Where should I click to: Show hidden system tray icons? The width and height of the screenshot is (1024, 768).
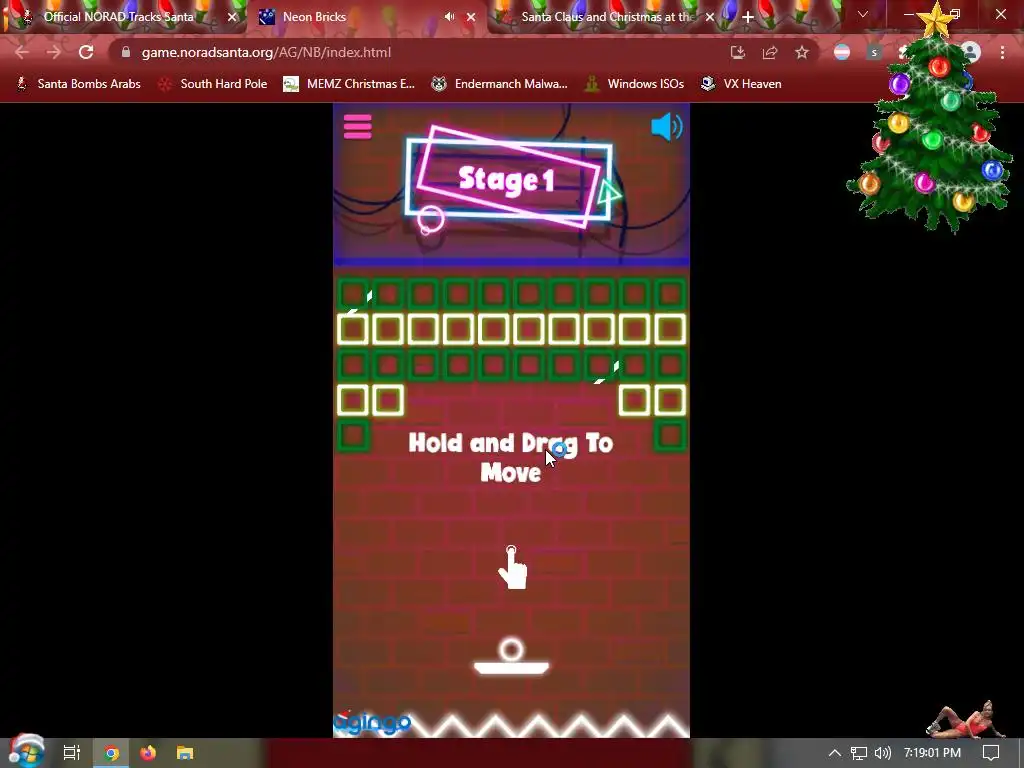(x=835, y=753)
